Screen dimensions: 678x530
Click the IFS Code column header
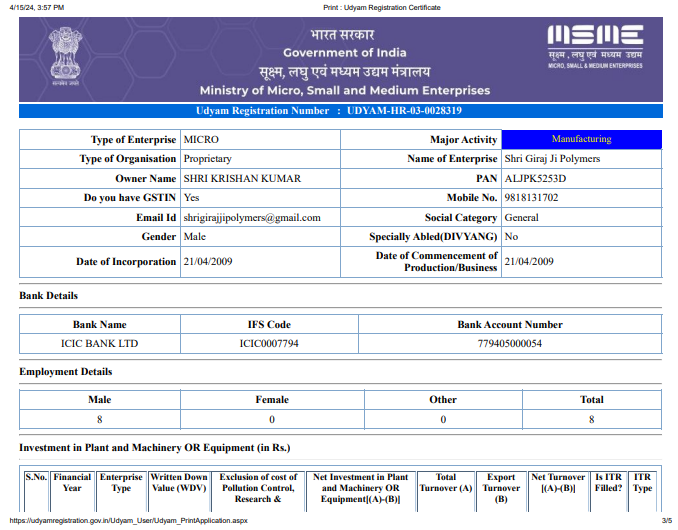pos(269,325)
